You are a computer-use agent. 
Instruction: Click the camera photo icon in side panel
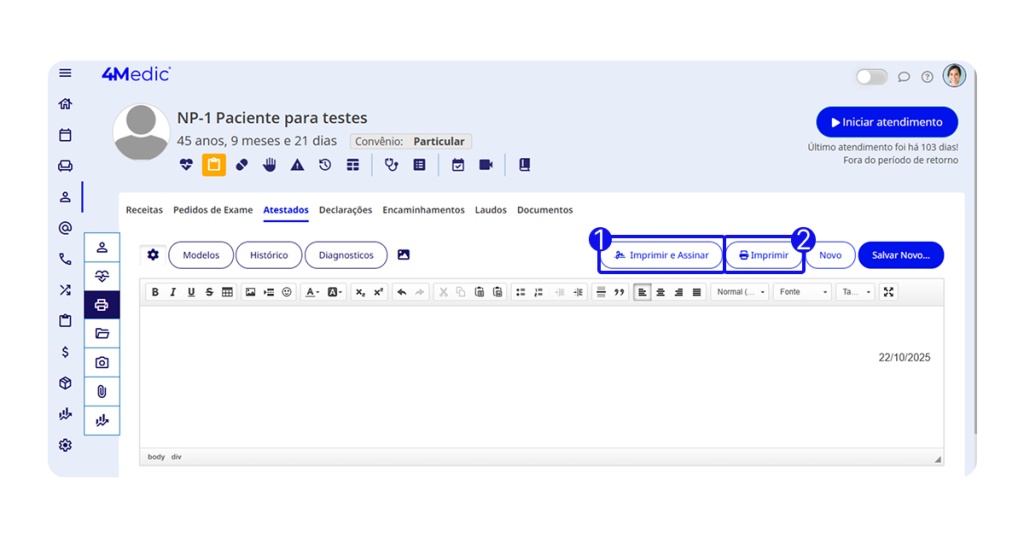pyautogui.click(x=101, y=362)
